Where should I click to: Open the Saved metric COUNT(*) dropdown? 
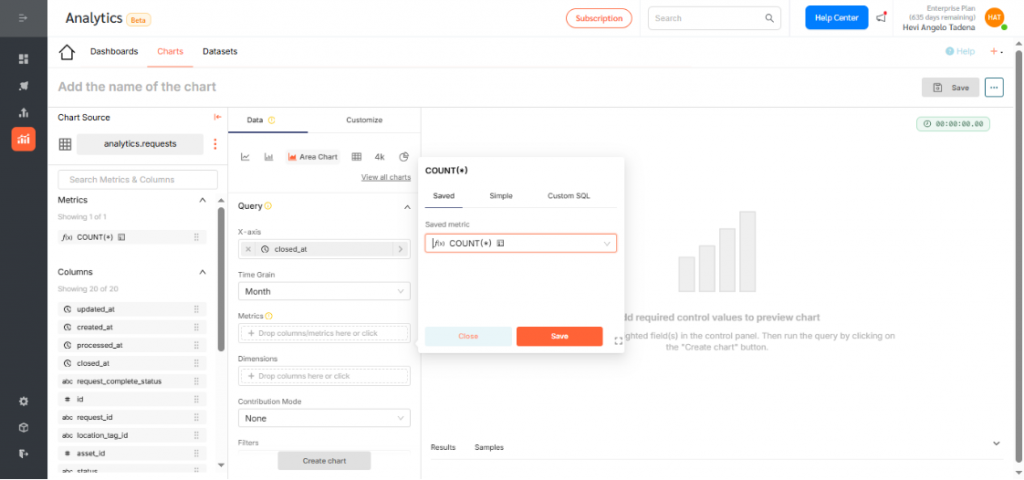tap(520, 243)
